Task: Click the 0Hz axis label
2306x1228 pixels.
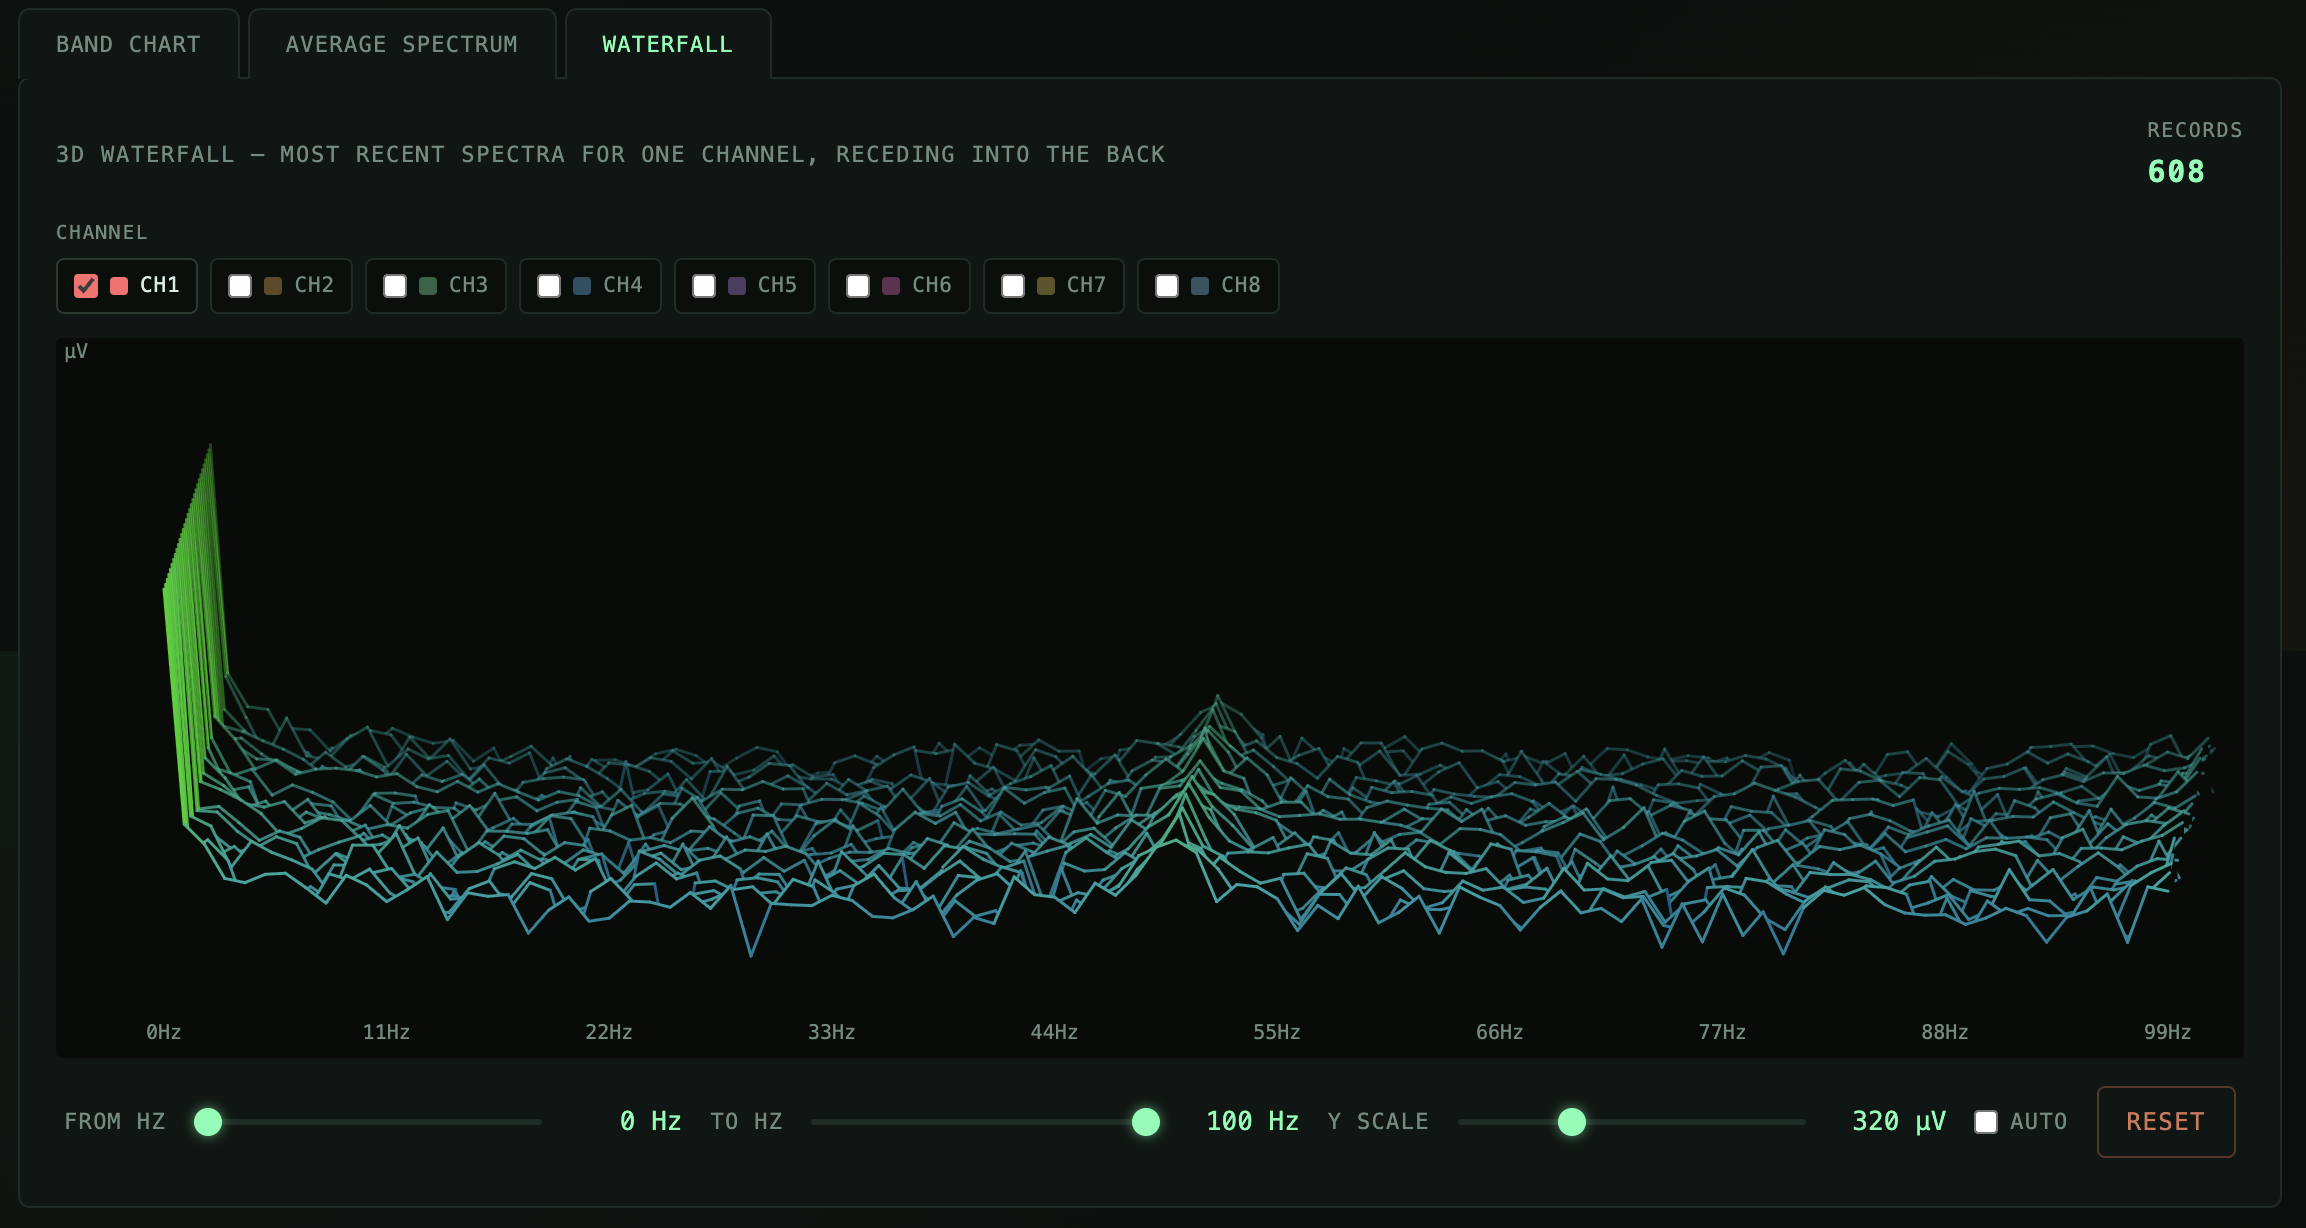Action: [x=164, y=1032]
